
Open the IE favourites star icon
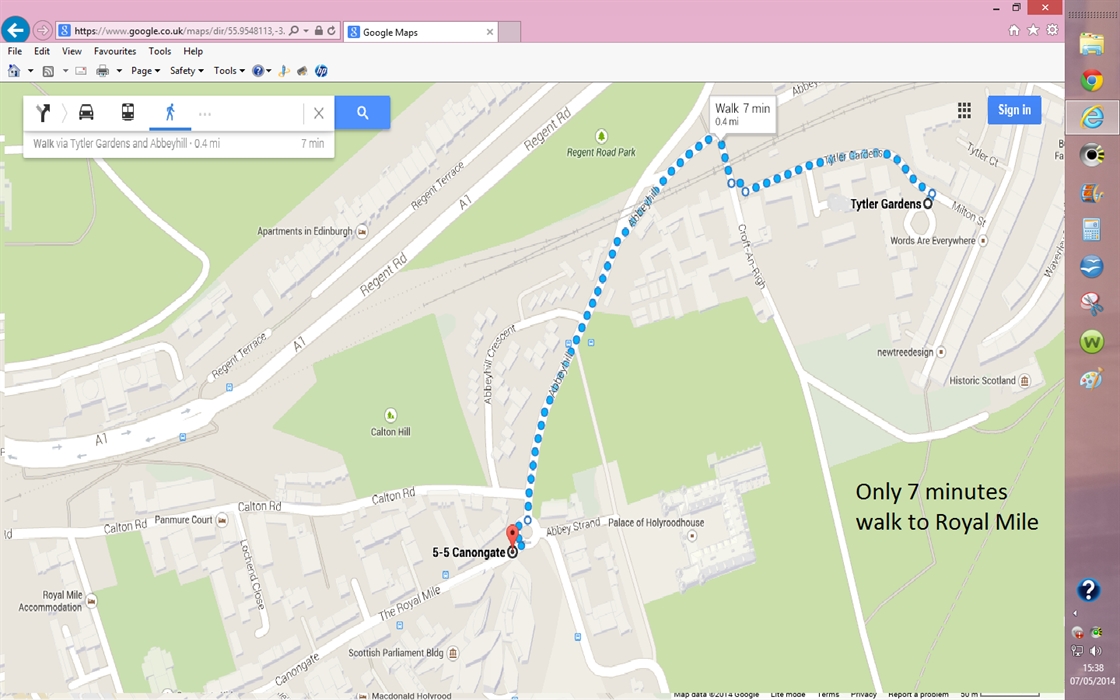coord(1033,30)
